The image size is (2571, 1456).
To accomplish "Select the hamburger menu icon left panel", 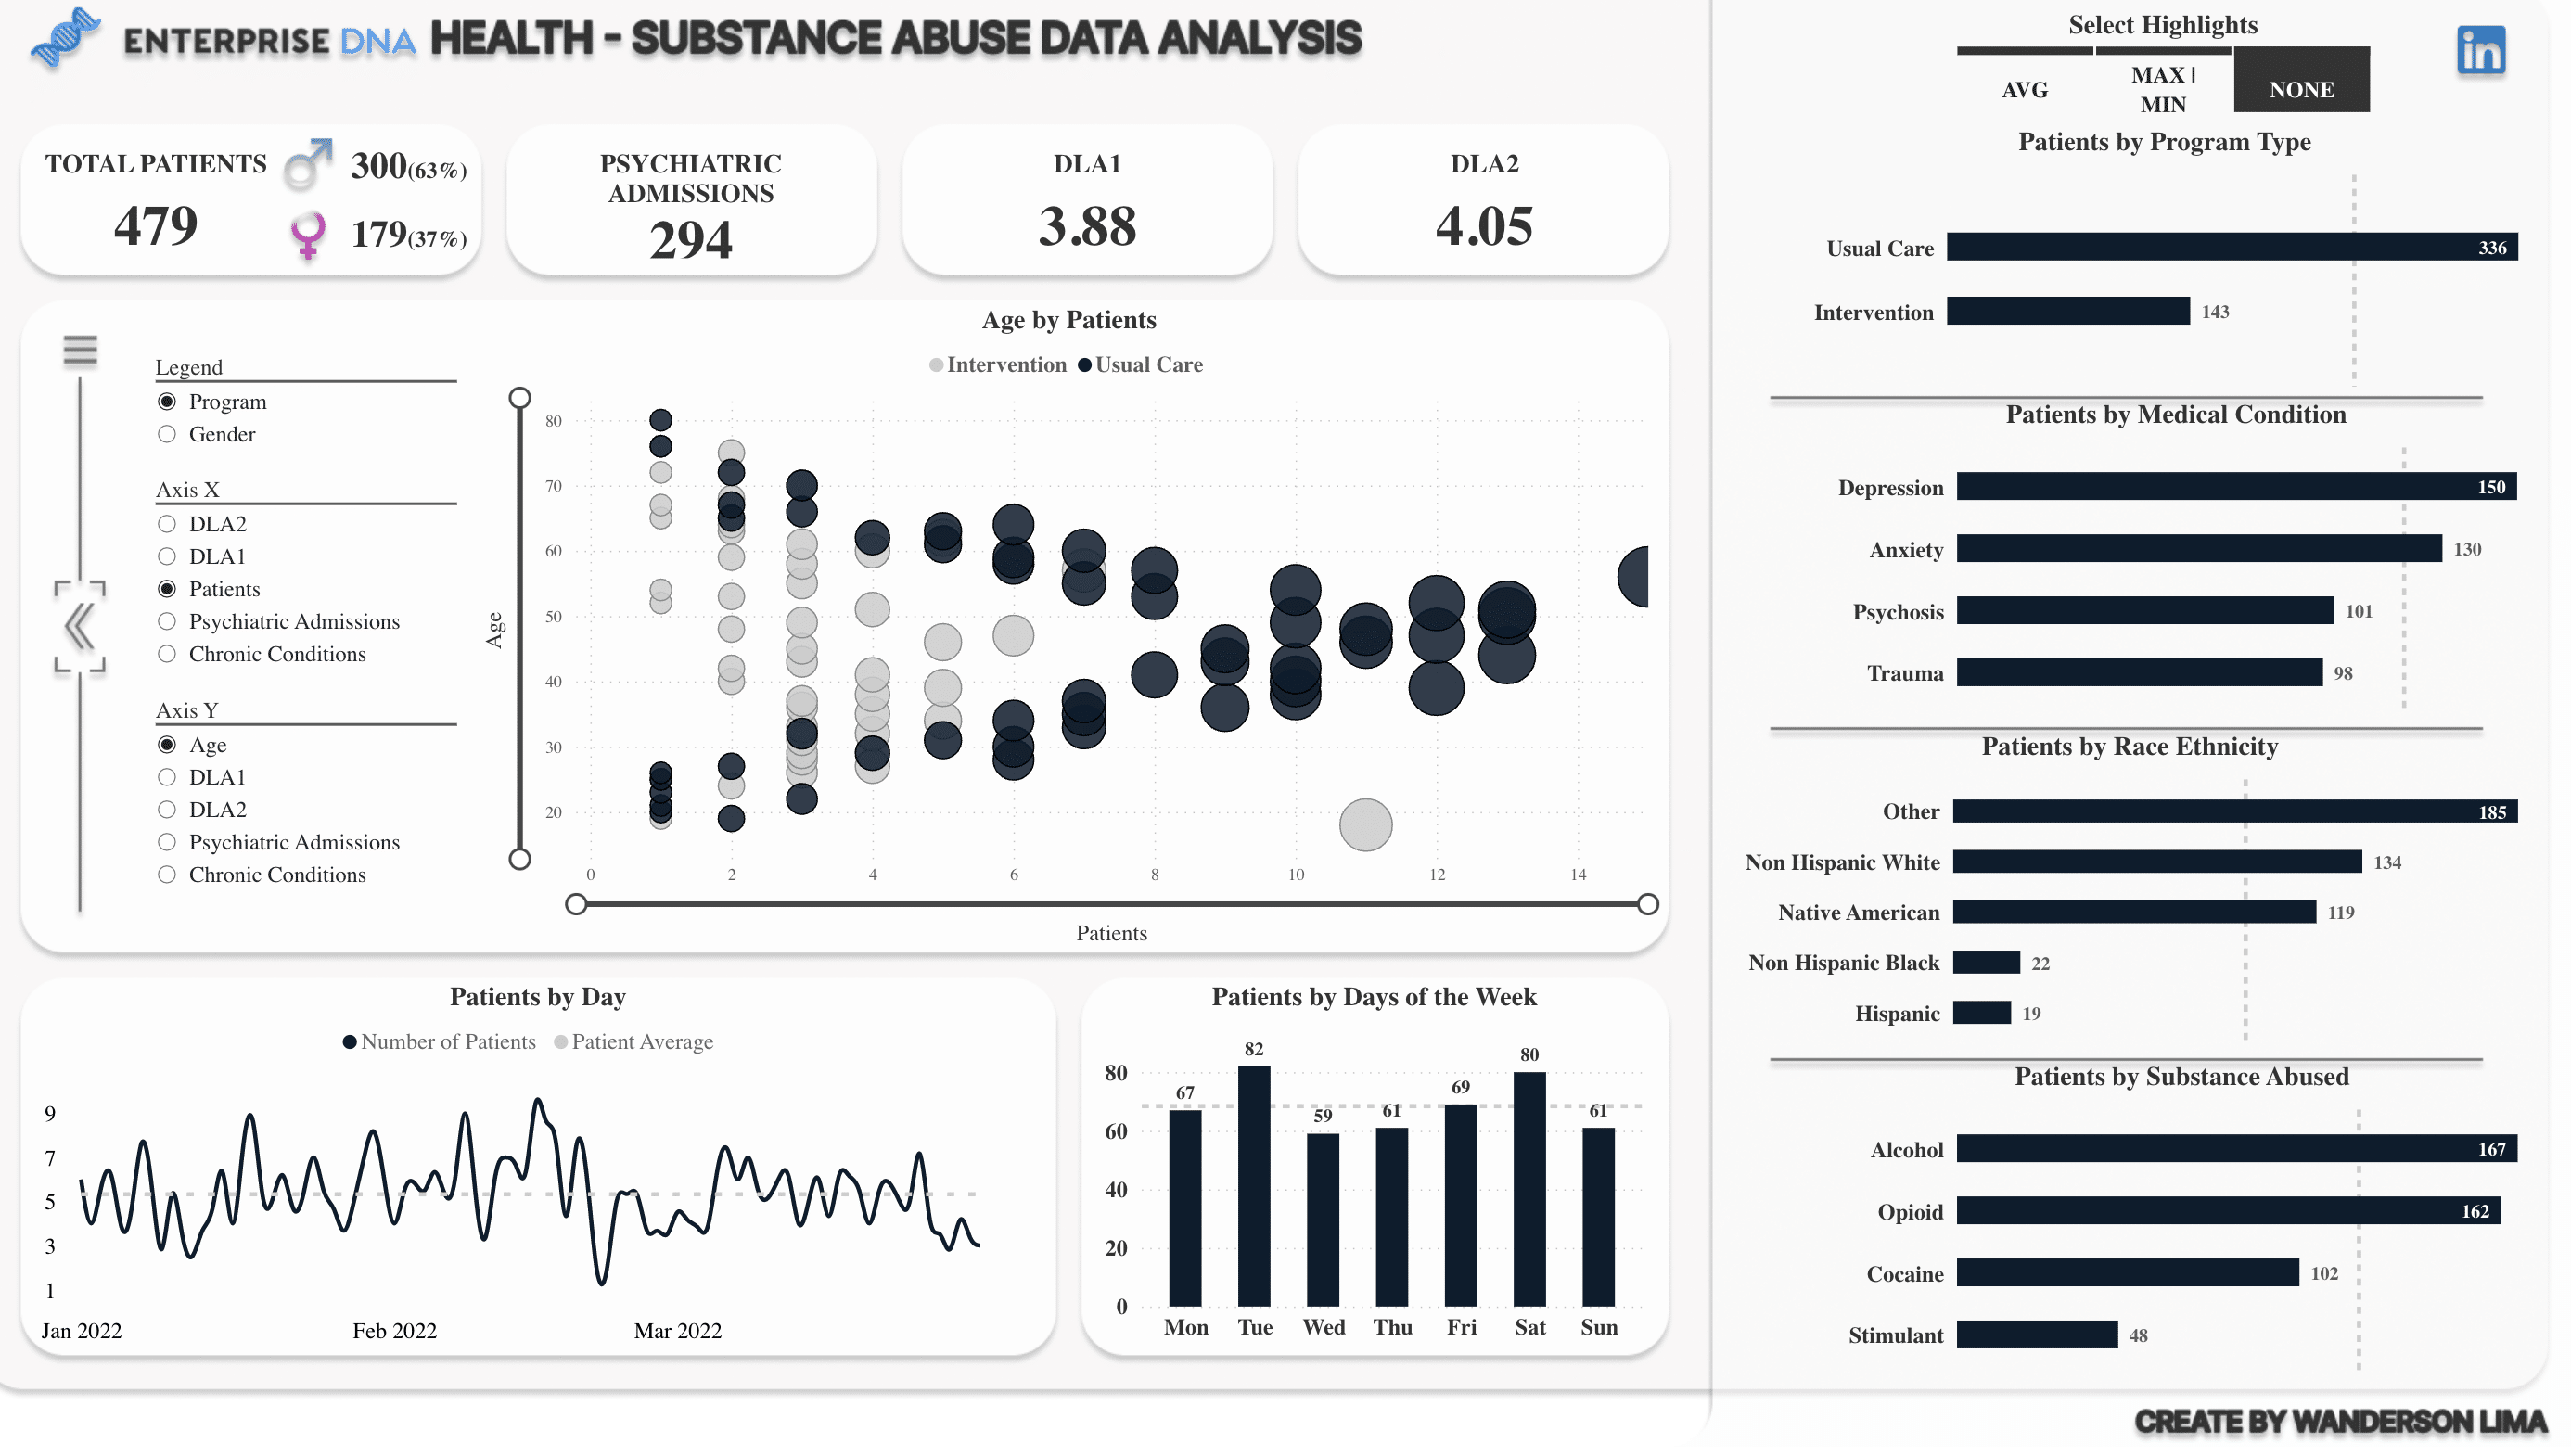I will (x=80, y=348).
